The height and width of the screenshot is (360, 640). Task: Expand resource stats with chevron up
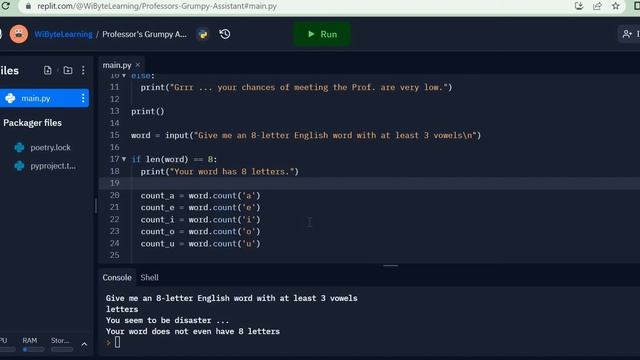pyautogui.click(x=84, y=344)
